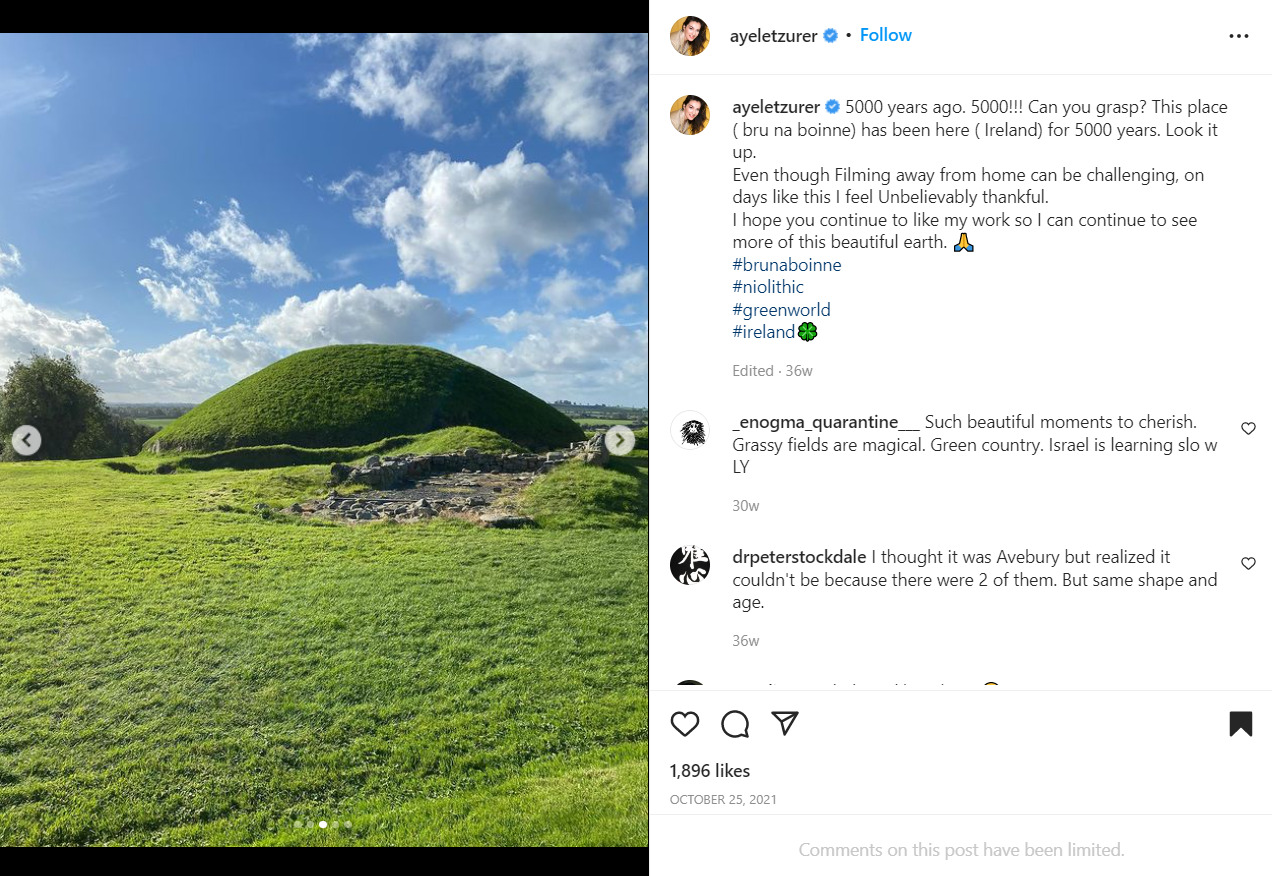Image resolution: width=1272 pixels, height=876 pixels.
Task: Open the comment icon below the photo
Action: 735,724
